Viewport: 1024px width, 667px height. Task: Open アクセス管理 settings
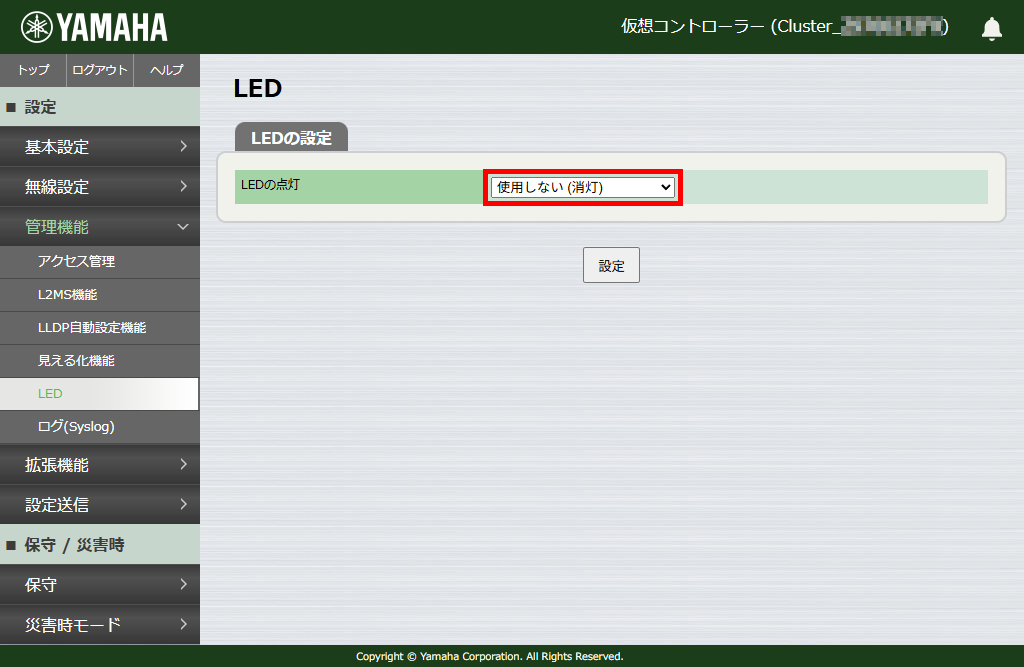100,262
